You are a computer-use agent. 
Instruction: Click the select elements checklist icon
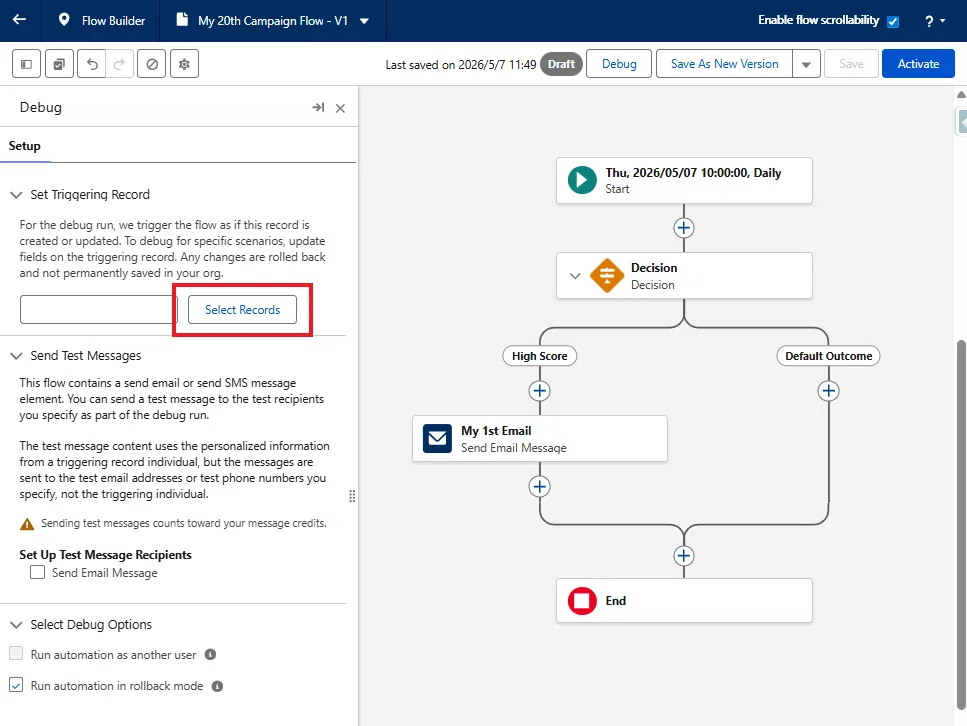(x=59, y=64)
